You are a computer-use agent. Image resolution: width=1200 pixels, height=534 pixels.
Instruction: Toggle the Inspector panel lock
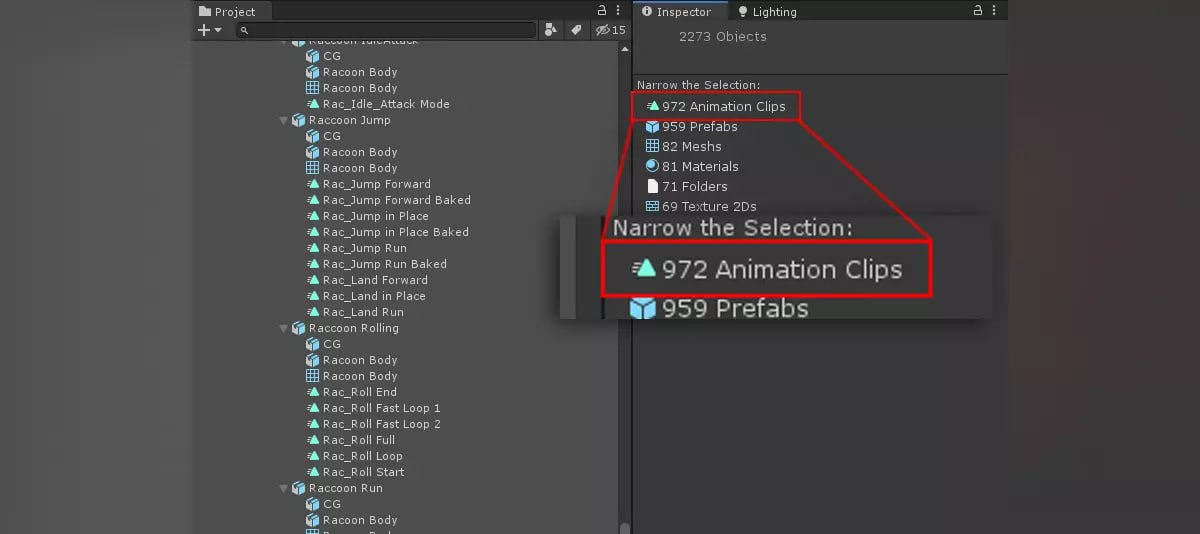pos(978,11)
